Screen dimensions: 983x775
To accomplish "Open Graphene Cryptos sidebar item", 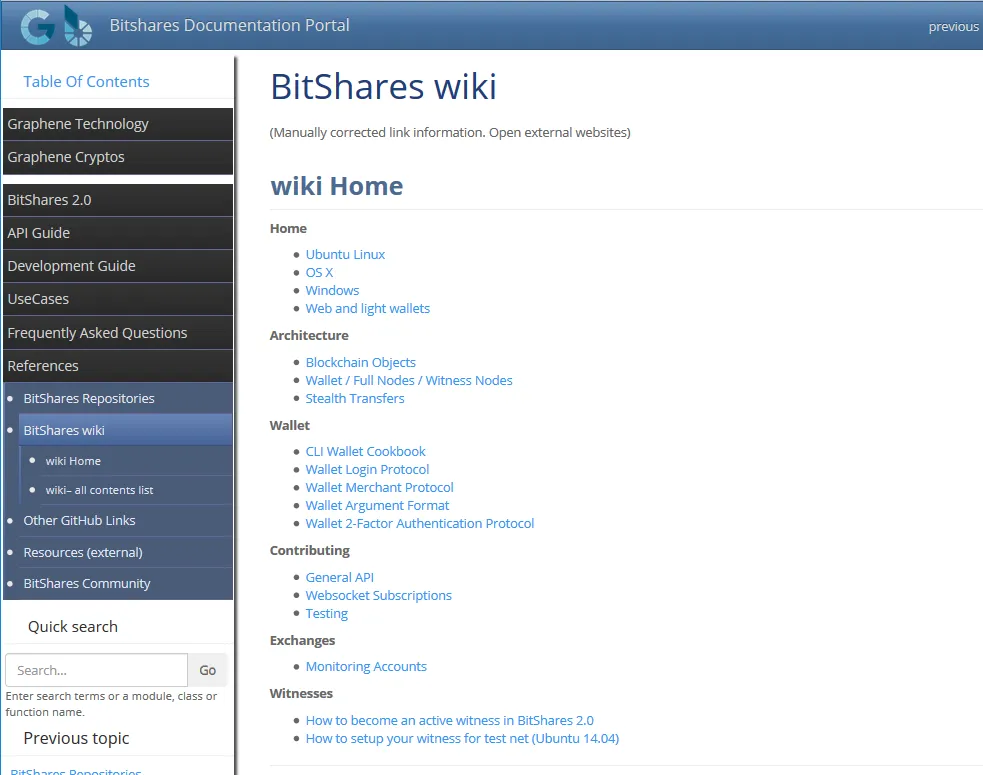I will (118, 157).
